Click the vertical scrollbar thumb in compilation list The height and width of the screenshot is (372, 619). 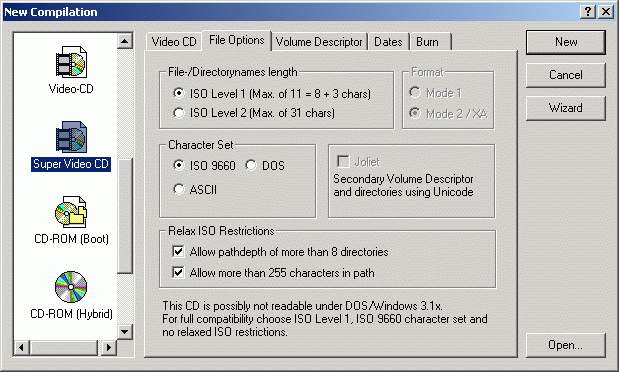point(125,216)
